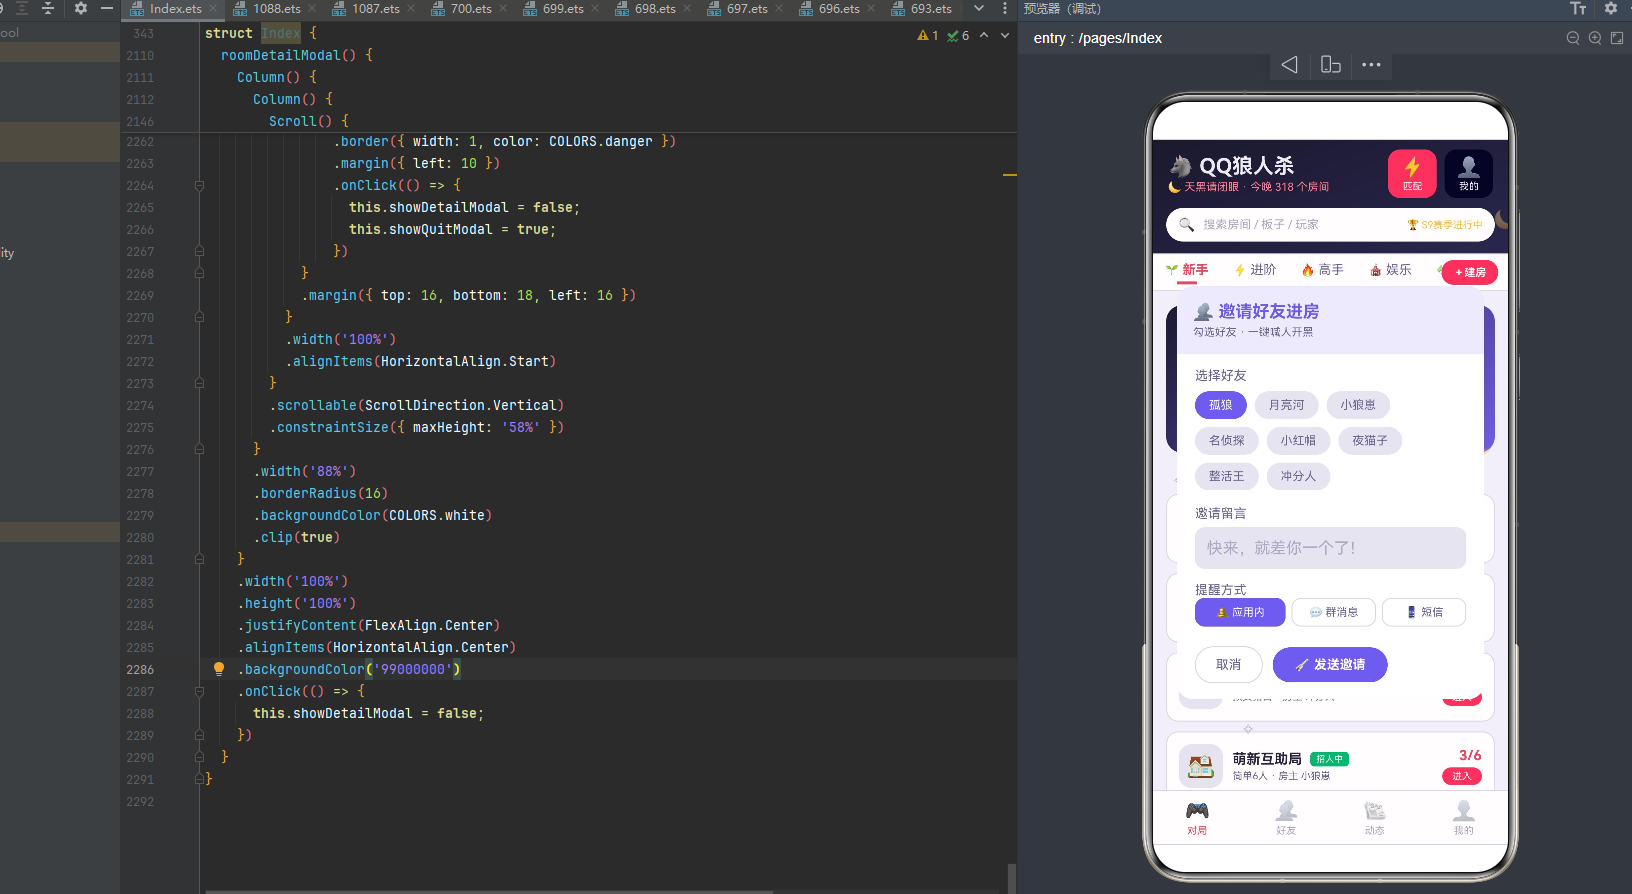Viewport: 1632px width, 894px height.
Task: Zoom out the previewer
Action: pos(1573,38)
